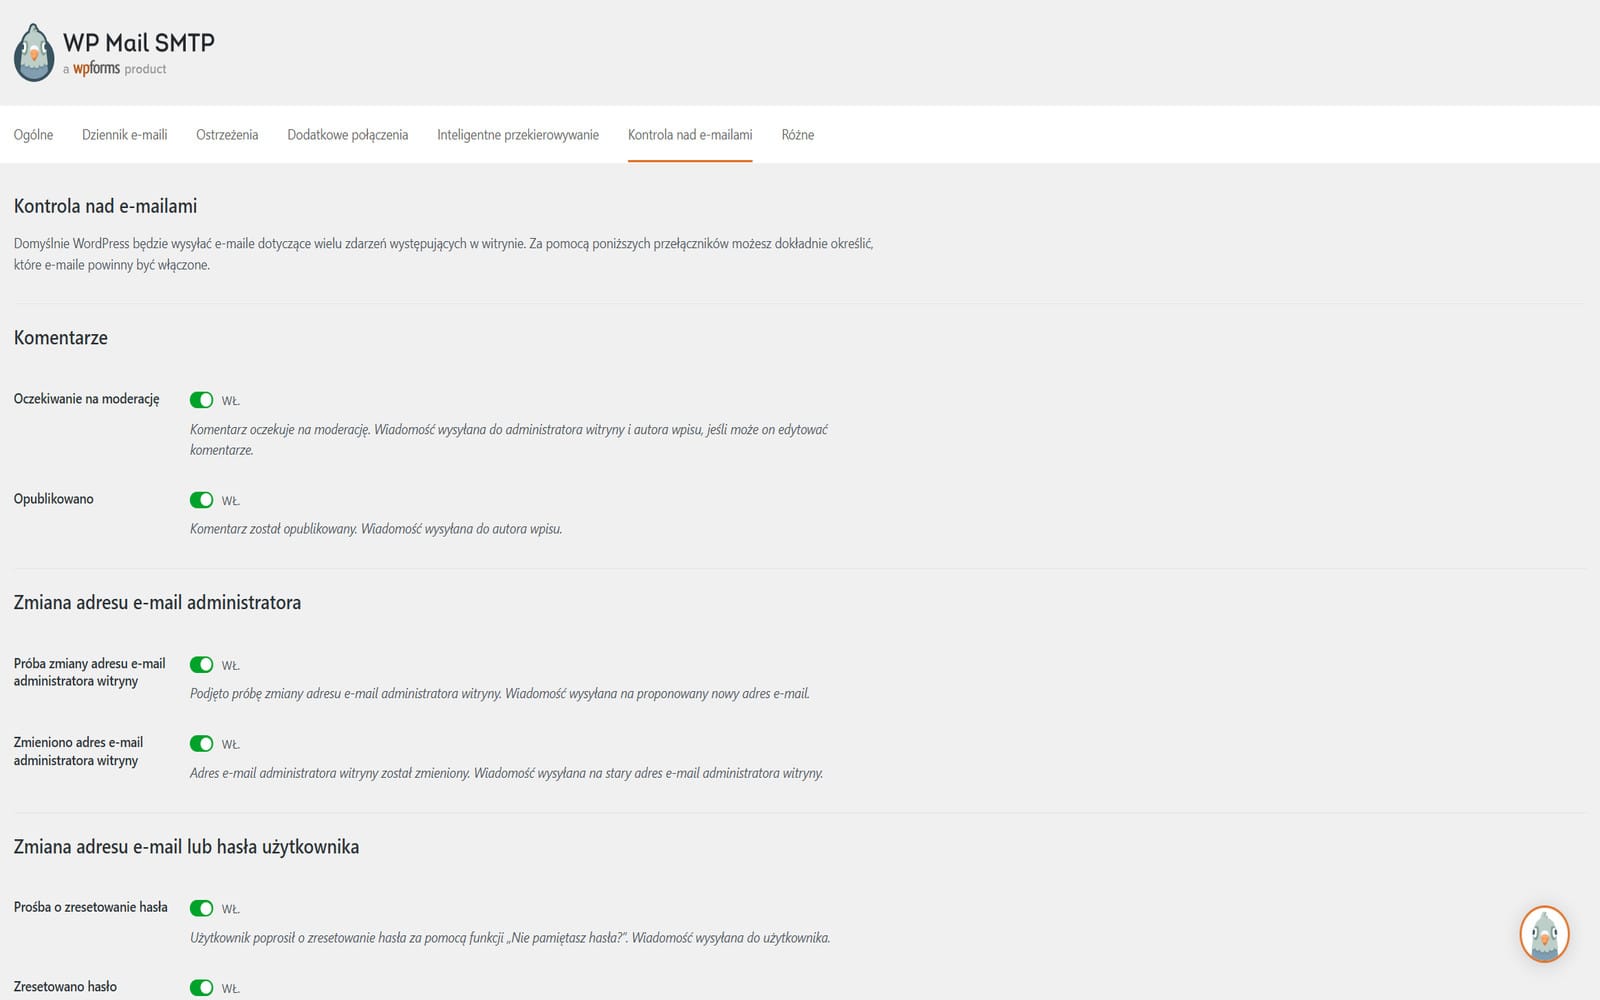The height and width of the screenshot is (1000, 1600).
Task: Open the Dodatkowe połączenia tab
Action: (348, 135)
